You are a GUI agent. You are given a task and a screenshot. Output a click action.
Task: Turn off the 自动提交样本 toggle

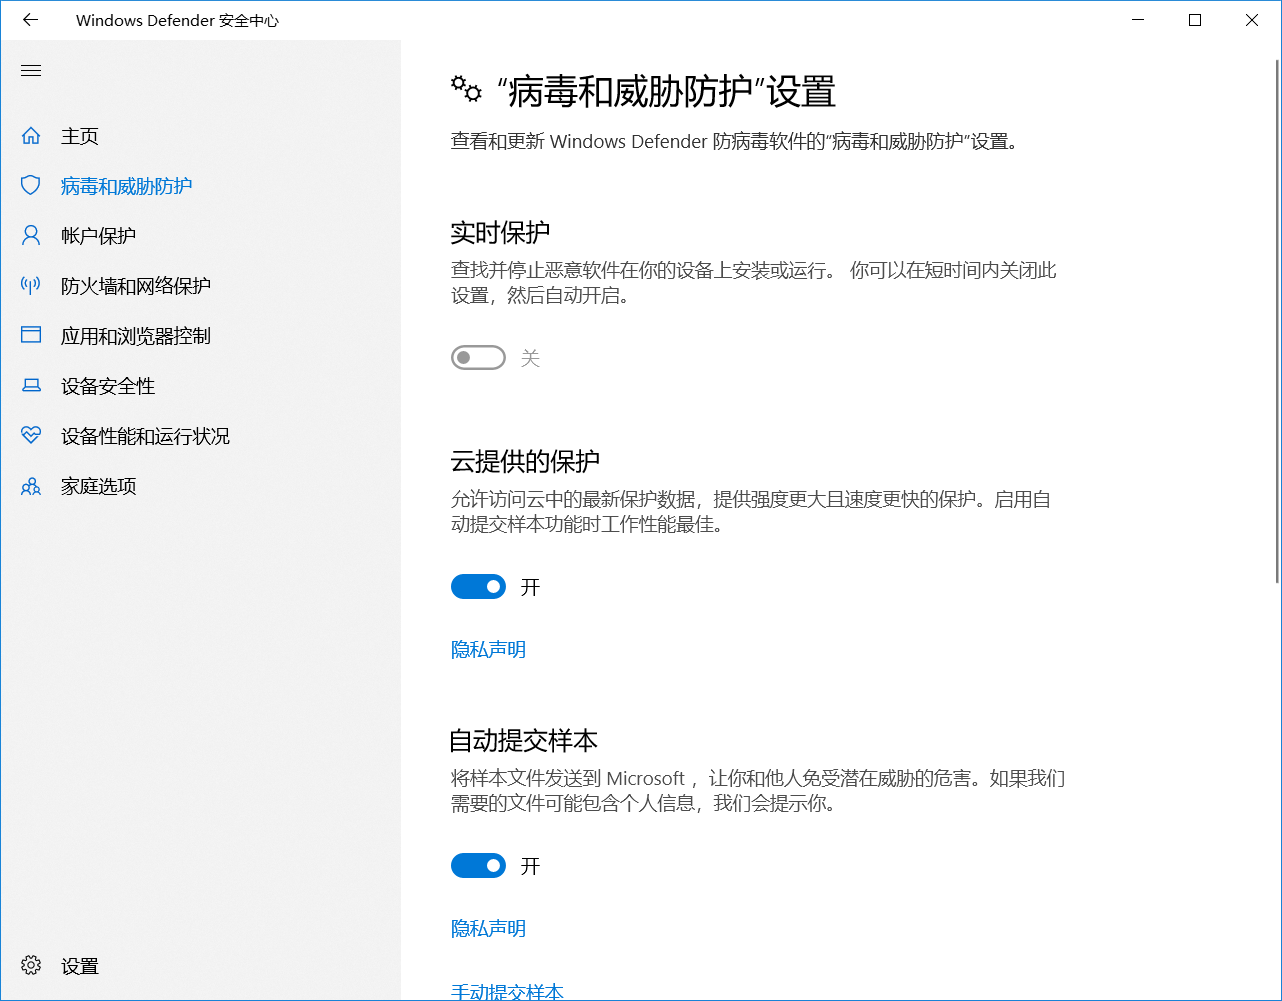click(478, 866)
